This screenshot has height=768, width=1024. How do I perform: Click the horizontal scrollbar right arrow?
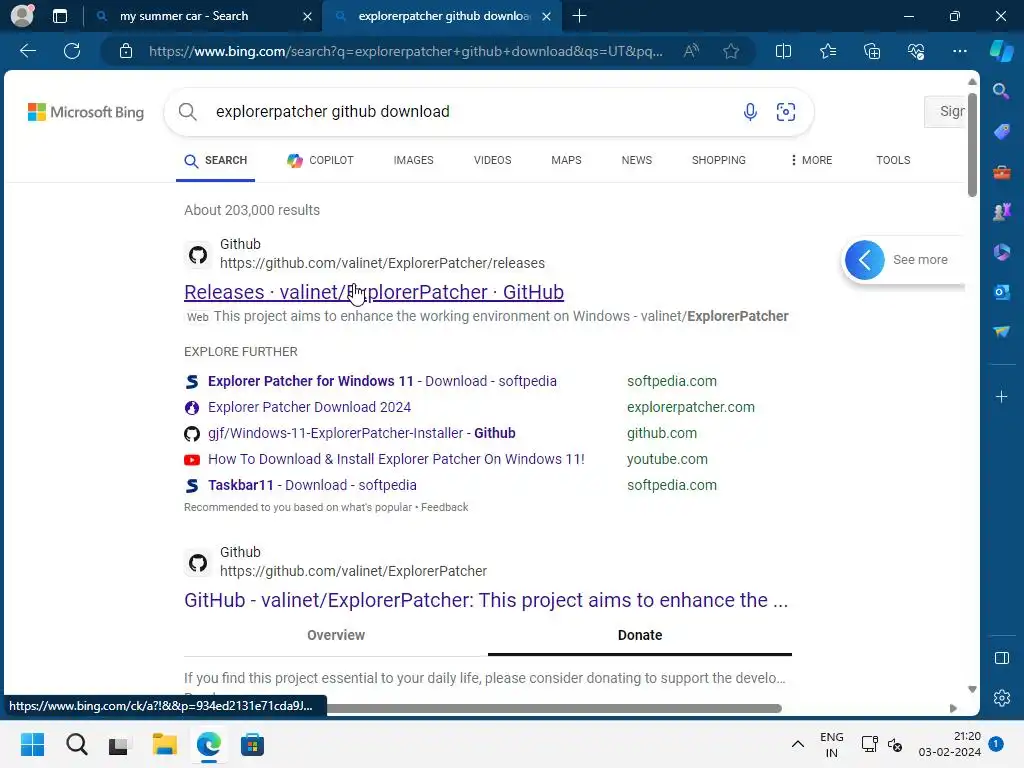pos(953,709)
